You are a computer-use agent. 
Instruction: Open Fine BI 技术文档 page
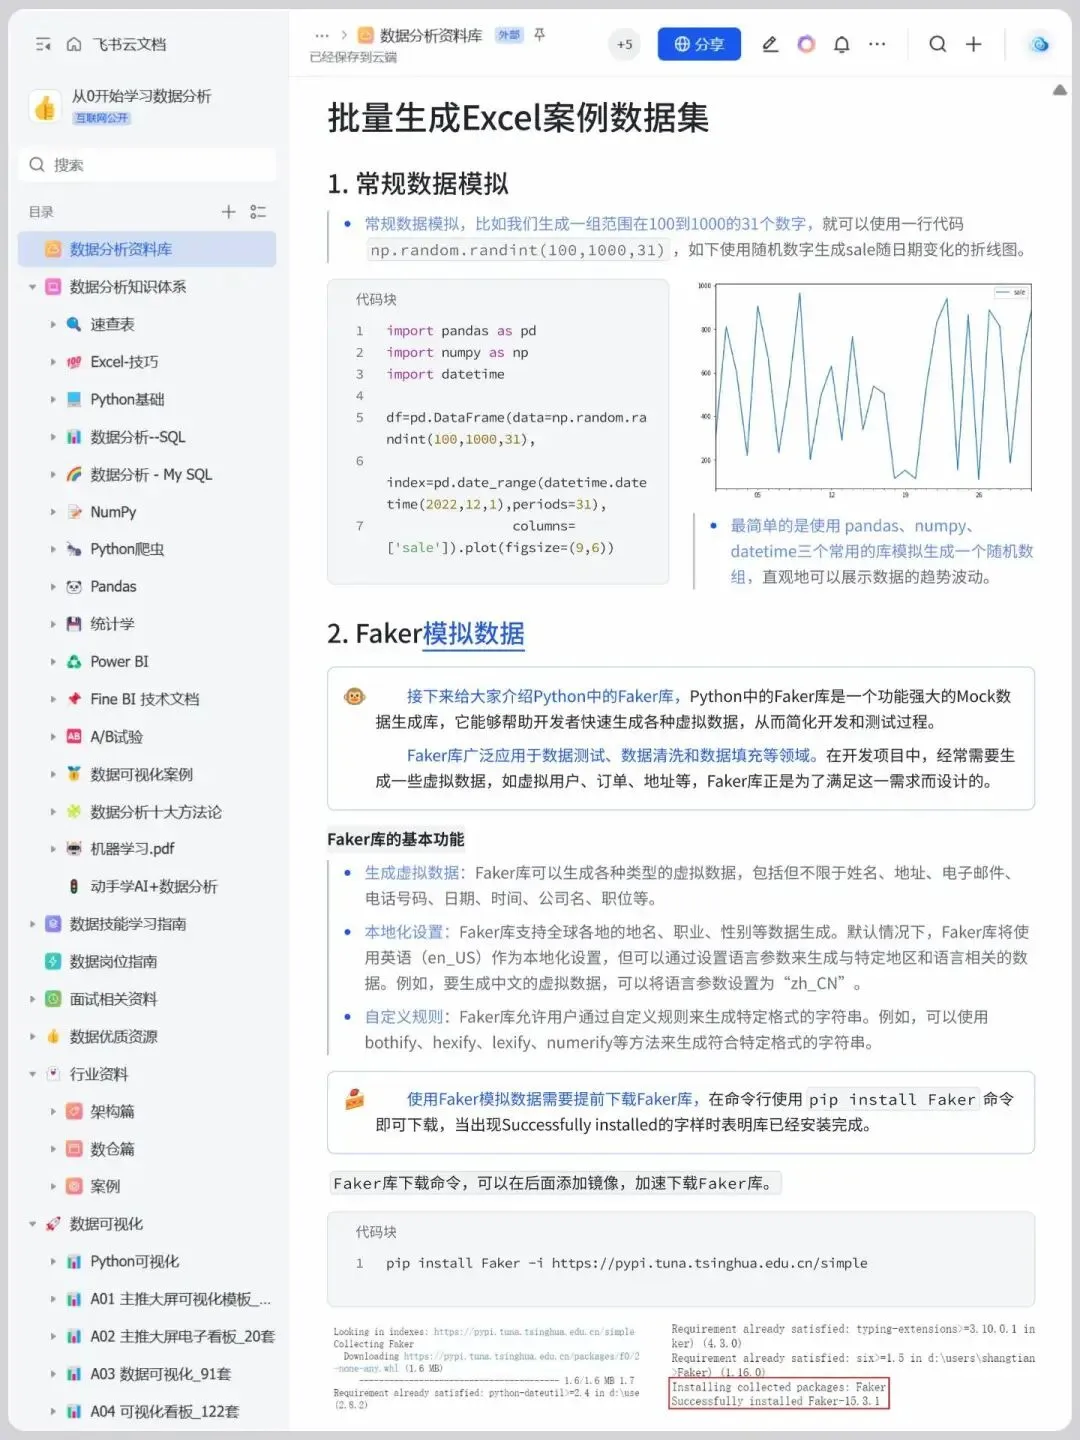(x=144, y=699)
